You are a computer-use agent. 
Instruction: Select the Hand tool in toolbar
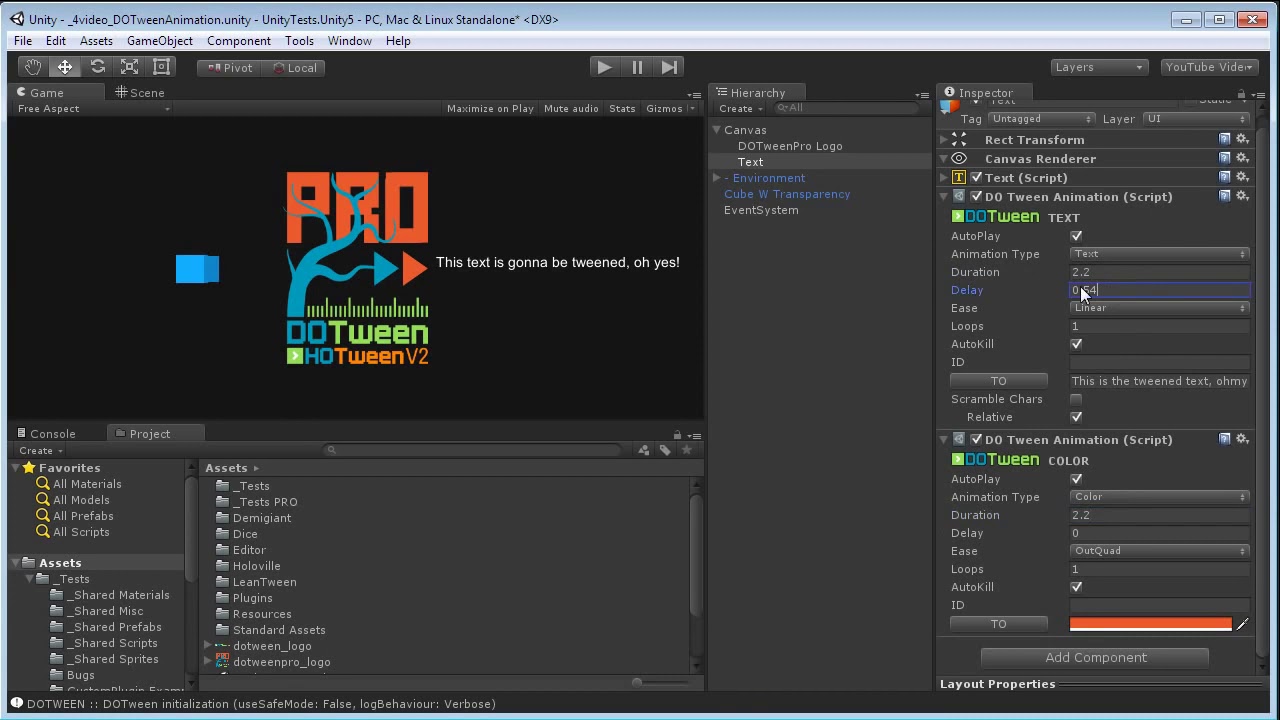[x=33, y=67]
